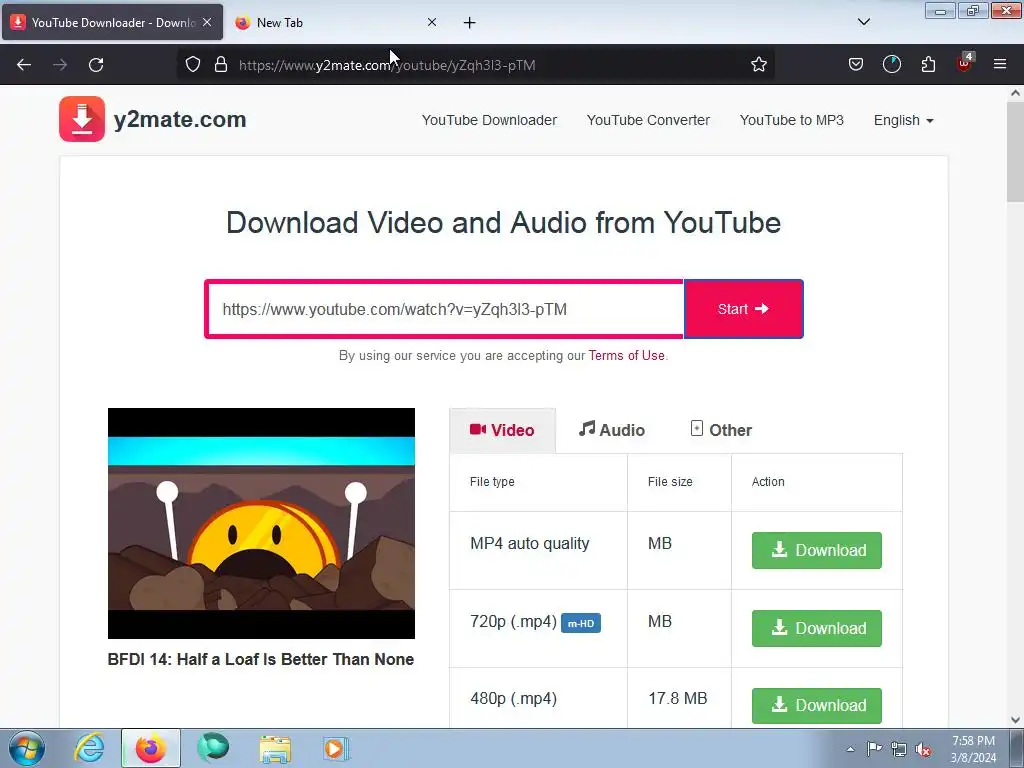Bookmark this page with the star icon
This screenshot has width=1024, height=768.
pos(758,65)
